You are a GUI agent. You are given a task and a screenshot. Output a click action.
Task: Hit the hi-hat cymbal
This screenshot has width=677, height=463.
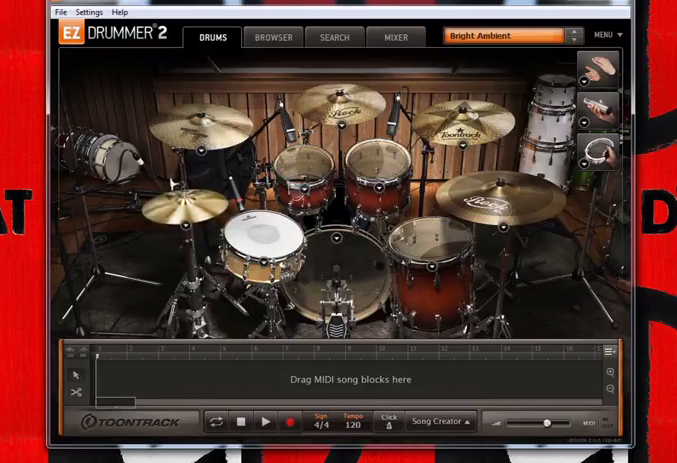click(185, 206)
